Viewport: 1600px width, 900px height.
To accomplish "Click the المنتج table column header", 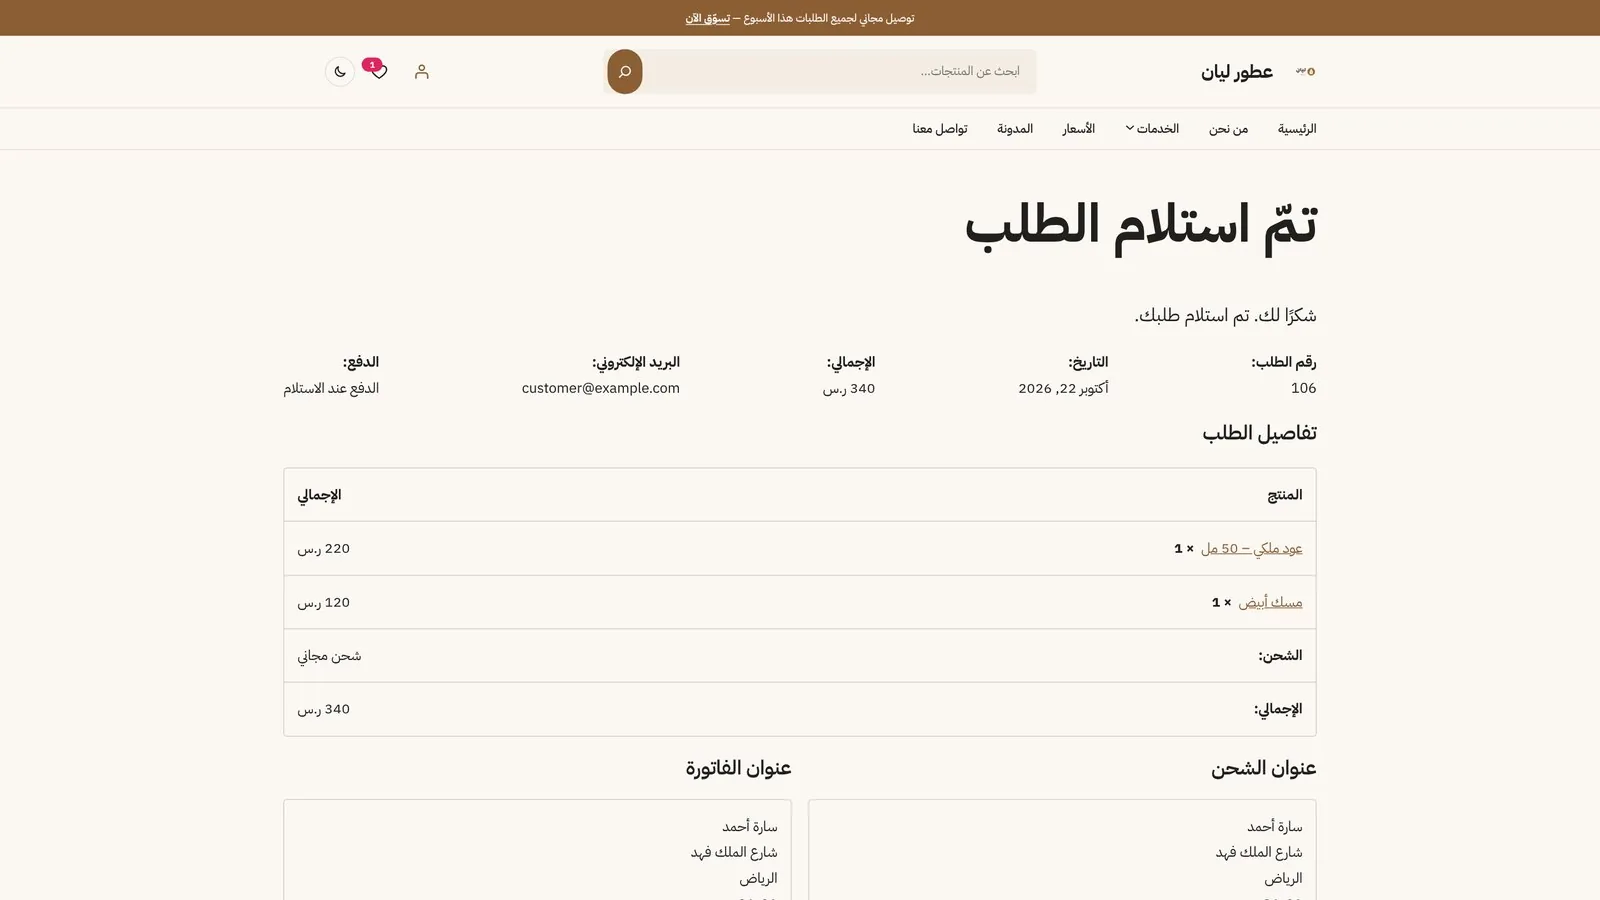I will click(x=1285, y=495).
